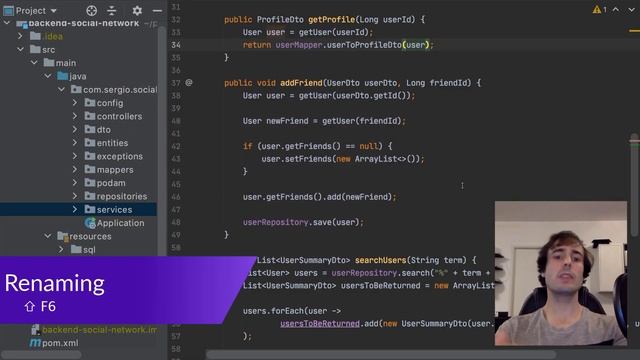Collapse the com.sergio.social package

pos(61,89)
